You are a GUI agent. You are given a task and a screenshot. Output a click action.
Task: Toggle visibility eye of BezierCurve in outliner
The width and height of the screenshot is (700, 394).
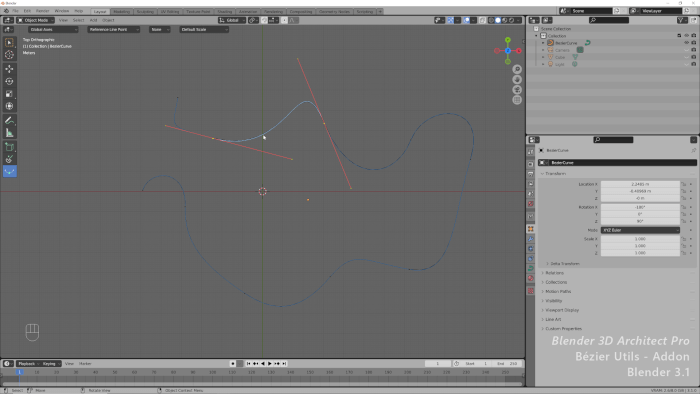(686, 43)
